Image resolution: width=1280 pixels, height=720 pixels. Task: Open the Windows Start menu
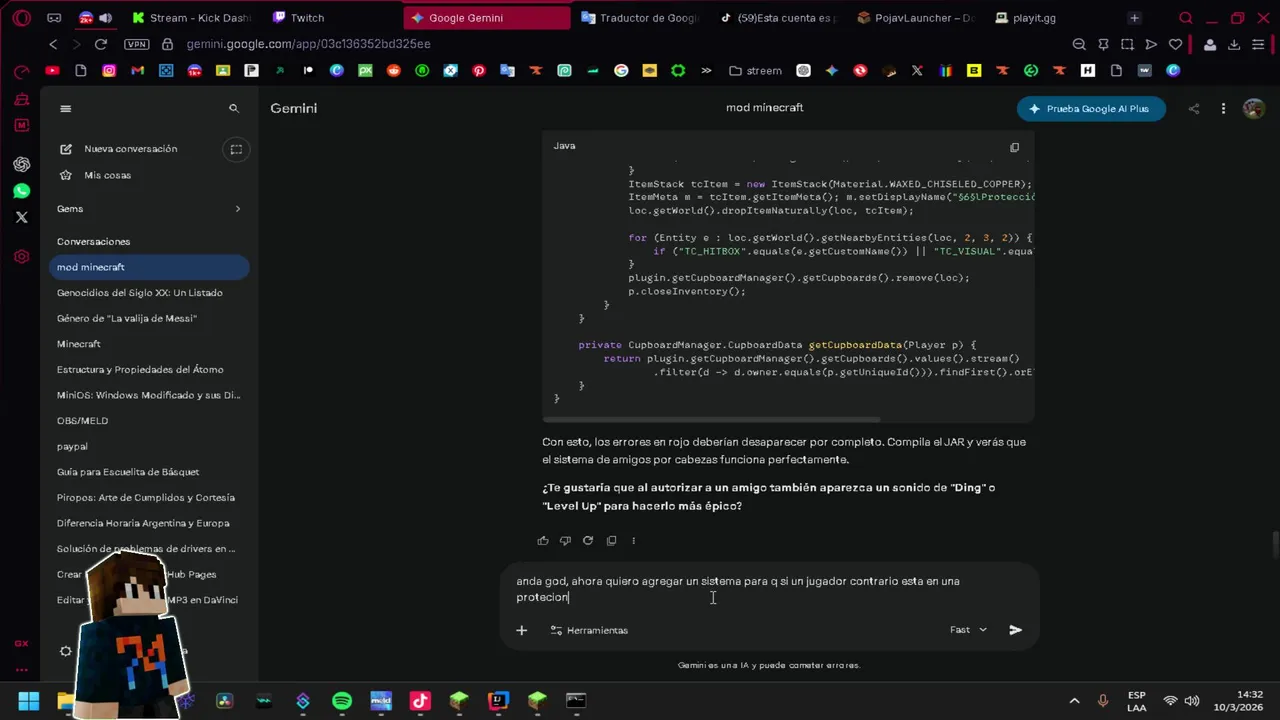(27, 701)
